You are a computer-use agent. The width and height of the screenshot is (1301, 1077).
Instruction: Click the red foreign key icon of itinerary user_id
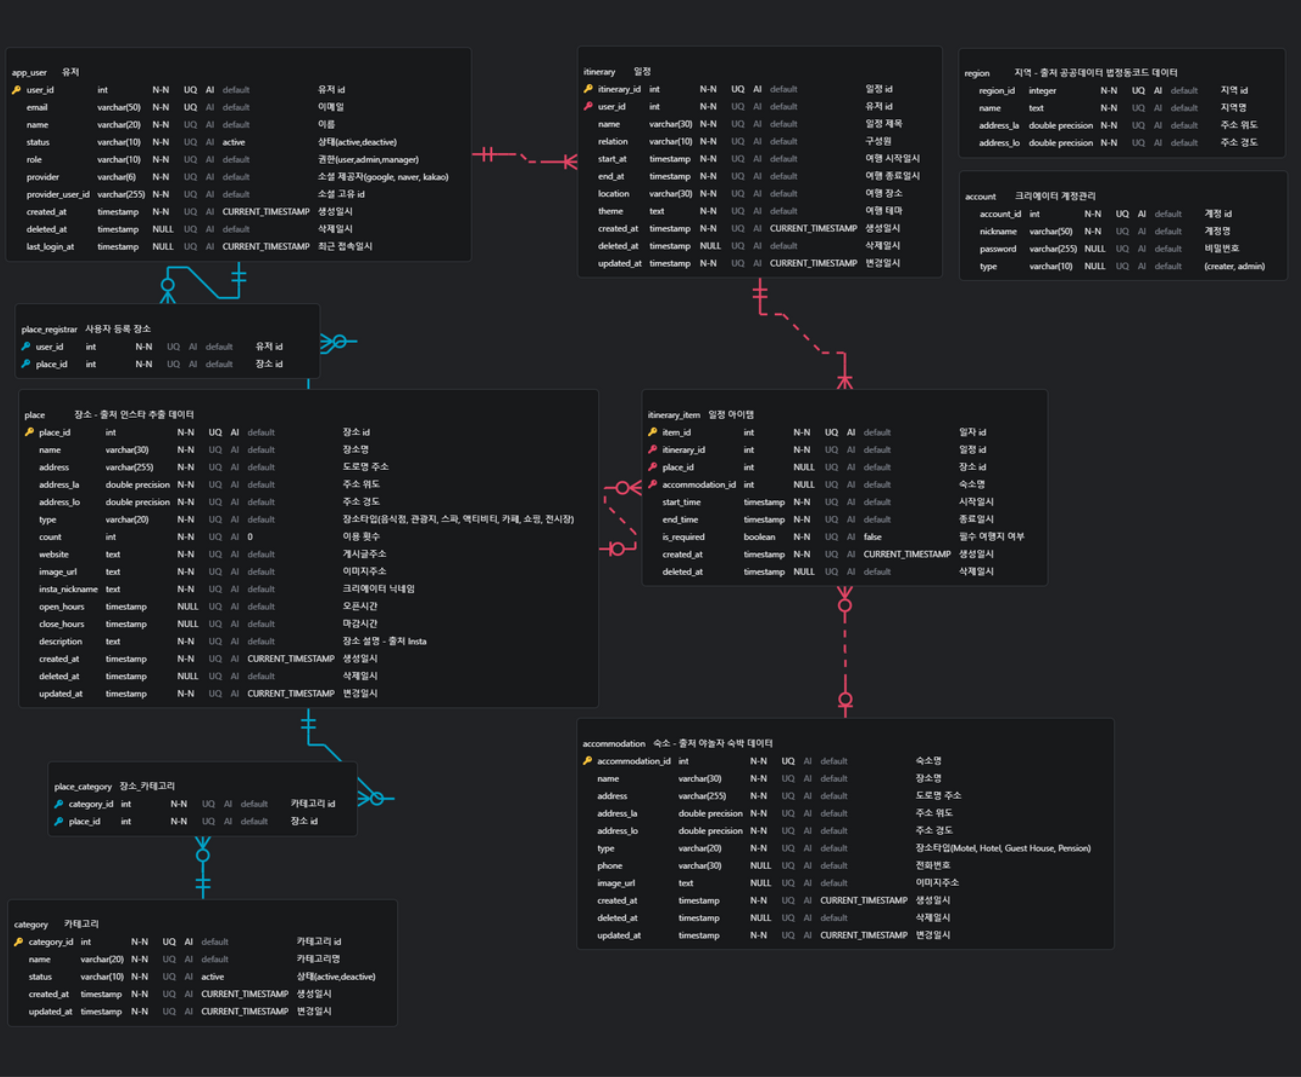point(588,106)
